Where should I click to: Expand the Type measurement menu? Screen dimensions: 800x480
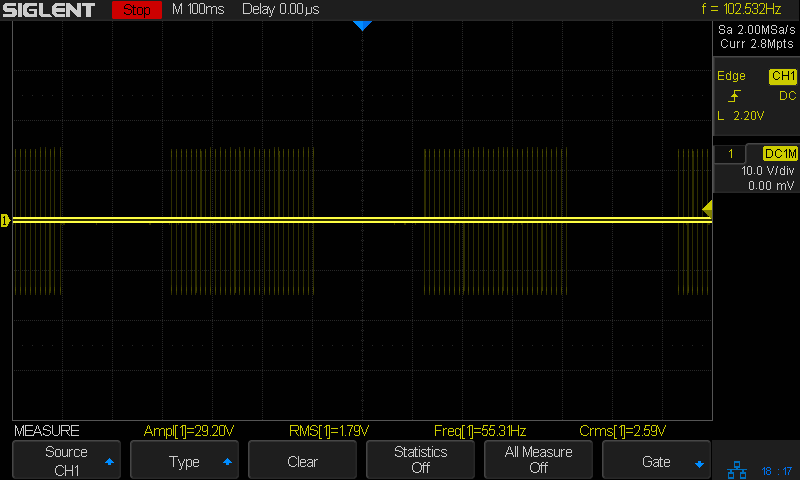[184, 461]
